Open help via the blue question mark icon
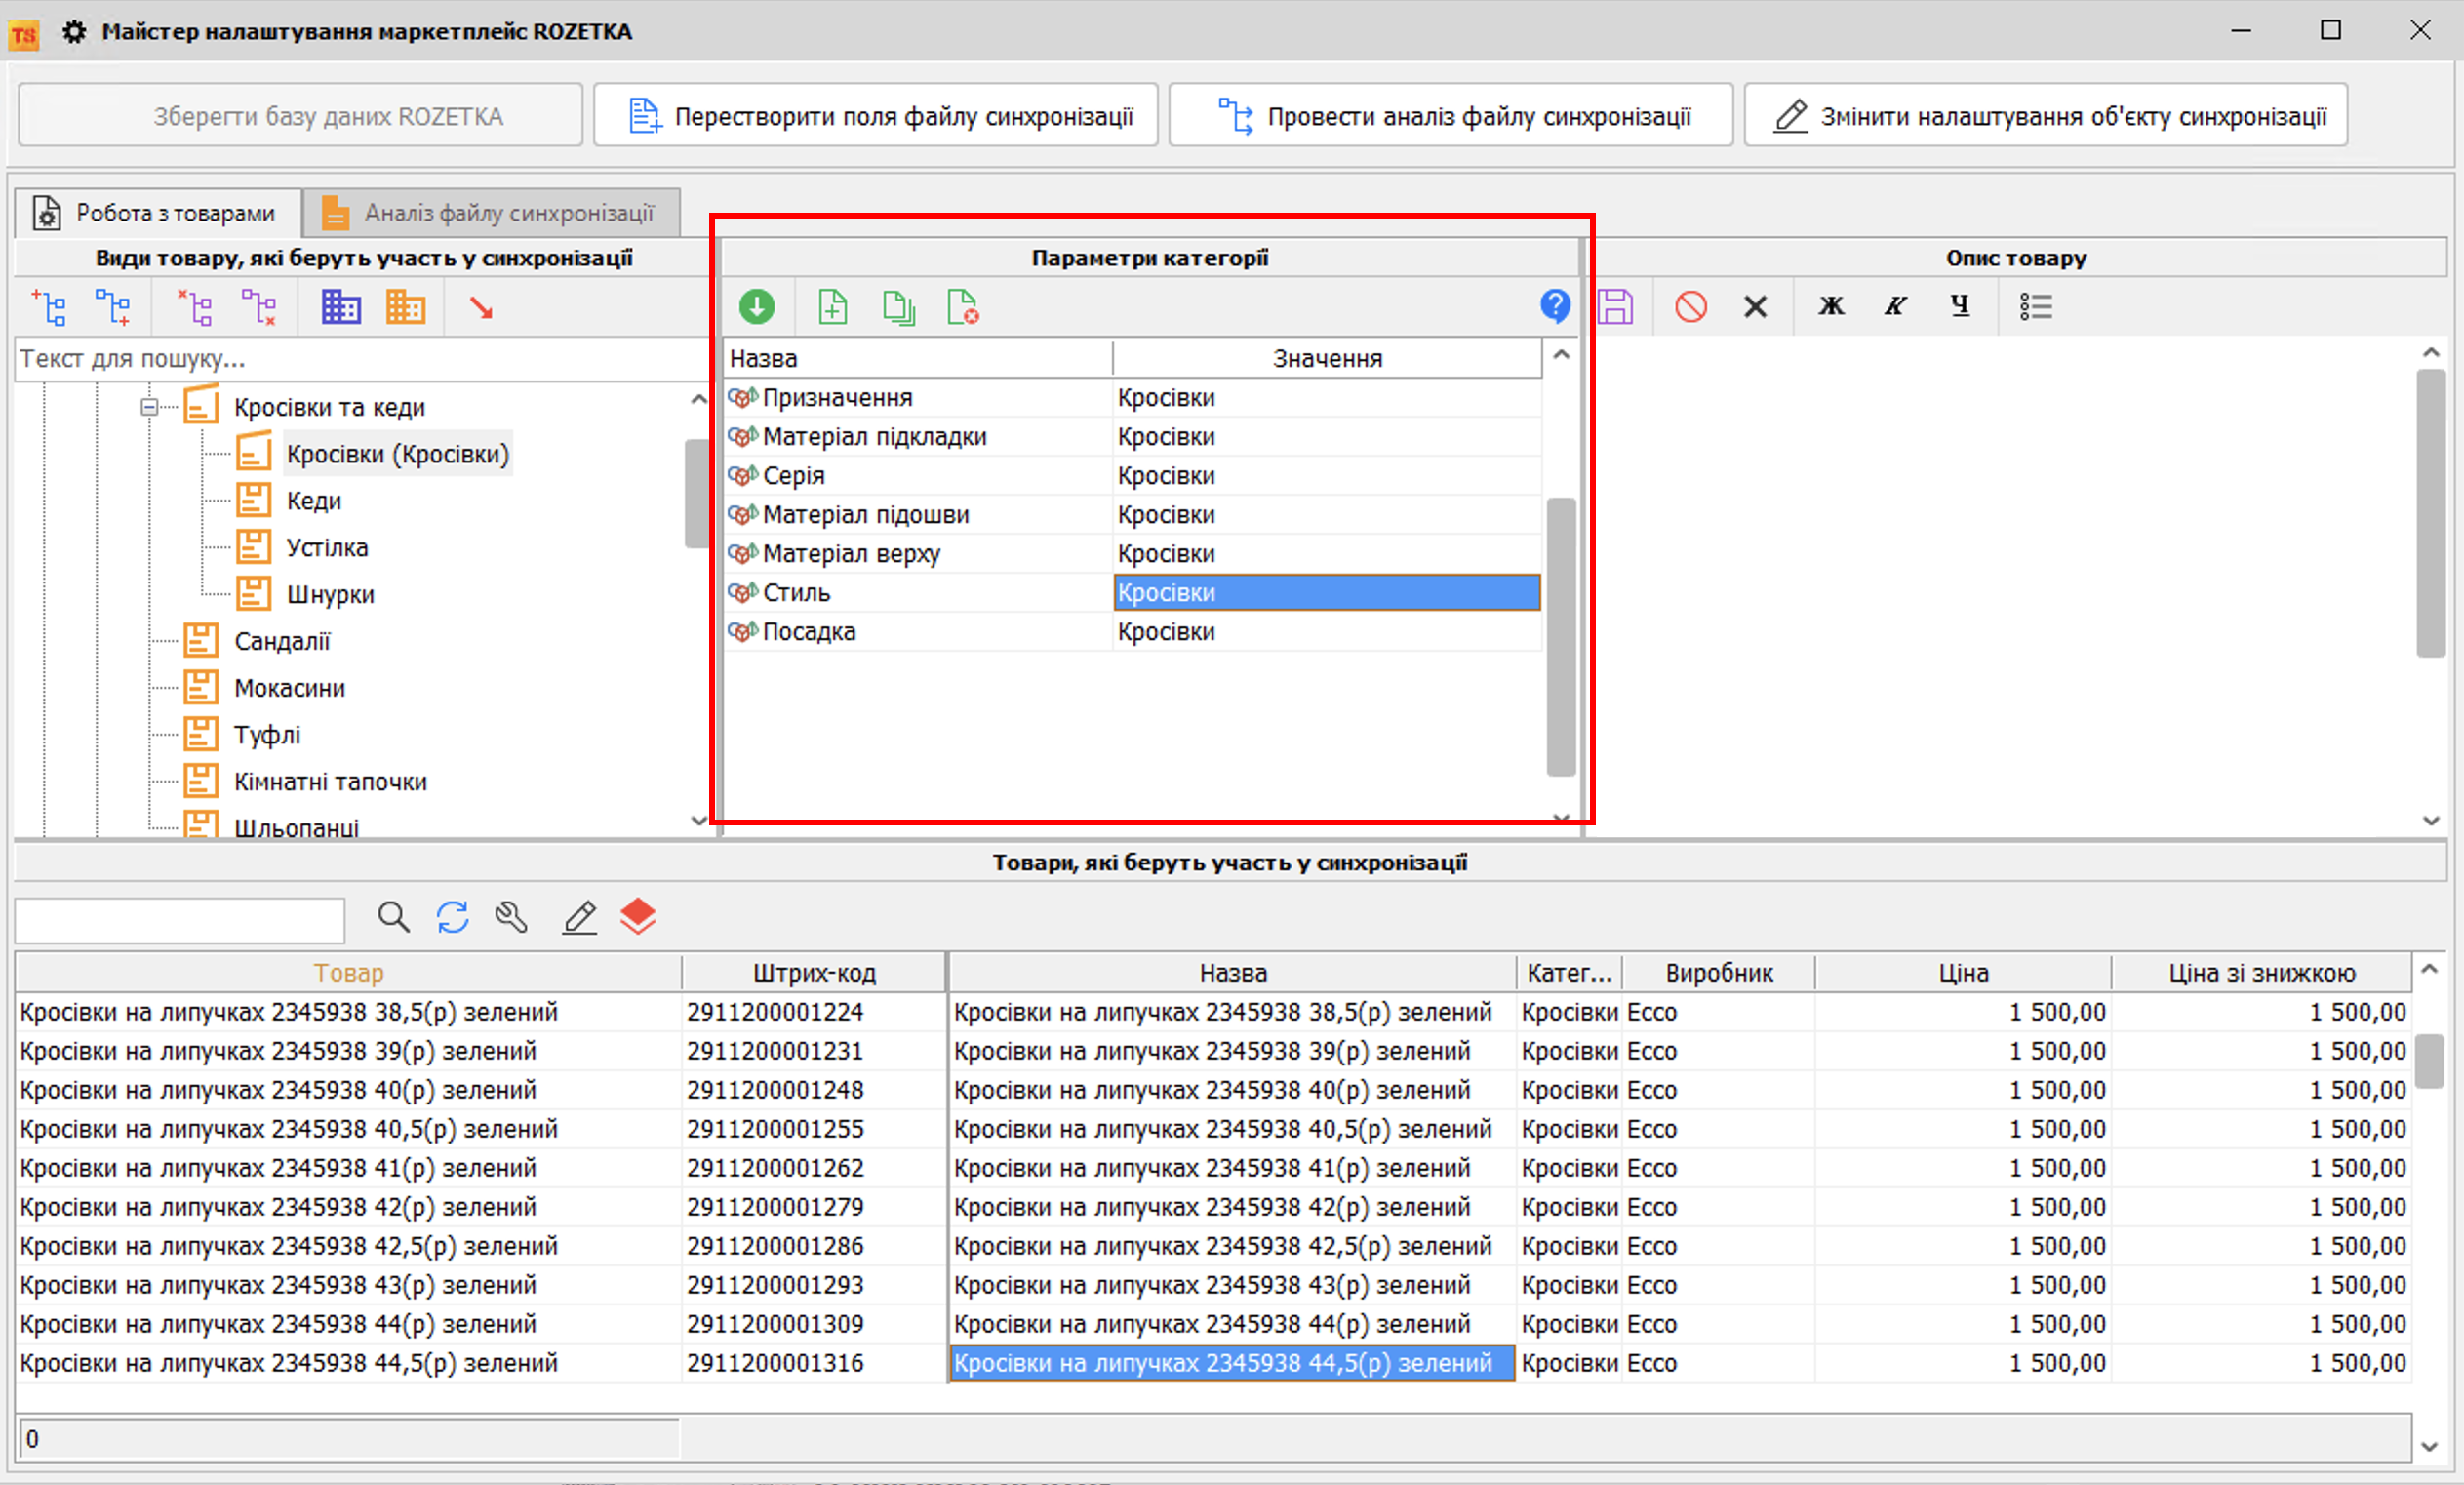Screen dimensions: 2464x1485 (x=1555, y=305)
